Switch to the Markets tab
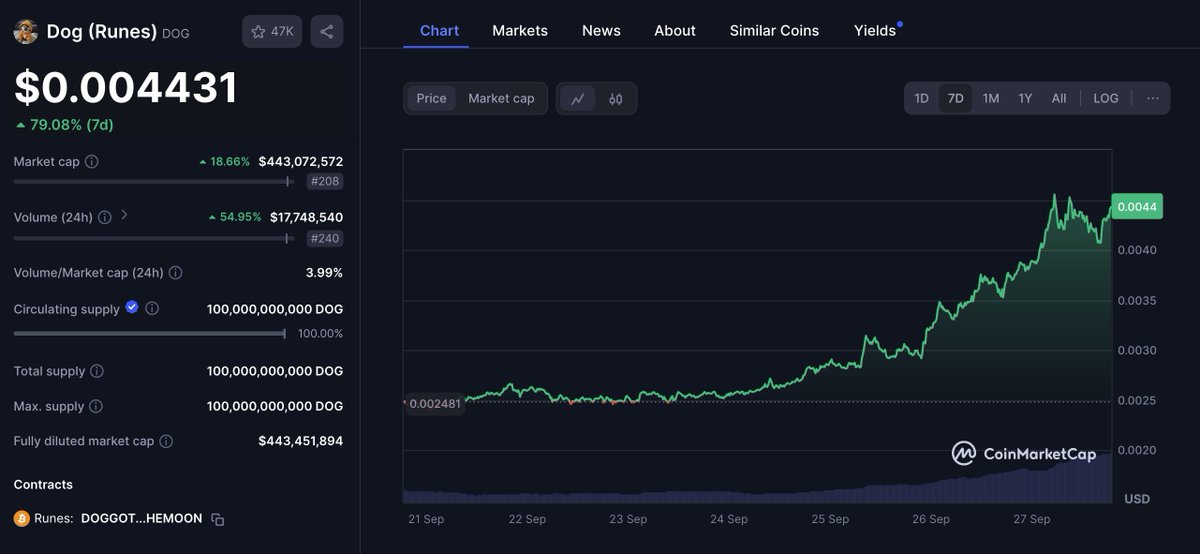This screenshot has width=1200, height=554. [x=520, y=31]
